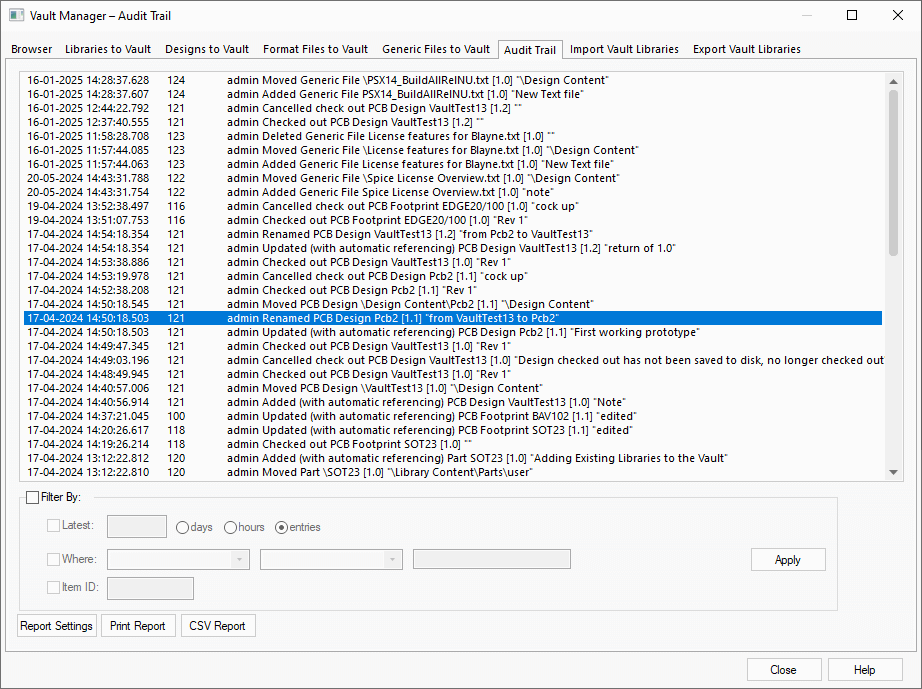This screenshot has height=689, width=922.
Task: Click the Vault Manager title bar icon
Action: (16, 15)
